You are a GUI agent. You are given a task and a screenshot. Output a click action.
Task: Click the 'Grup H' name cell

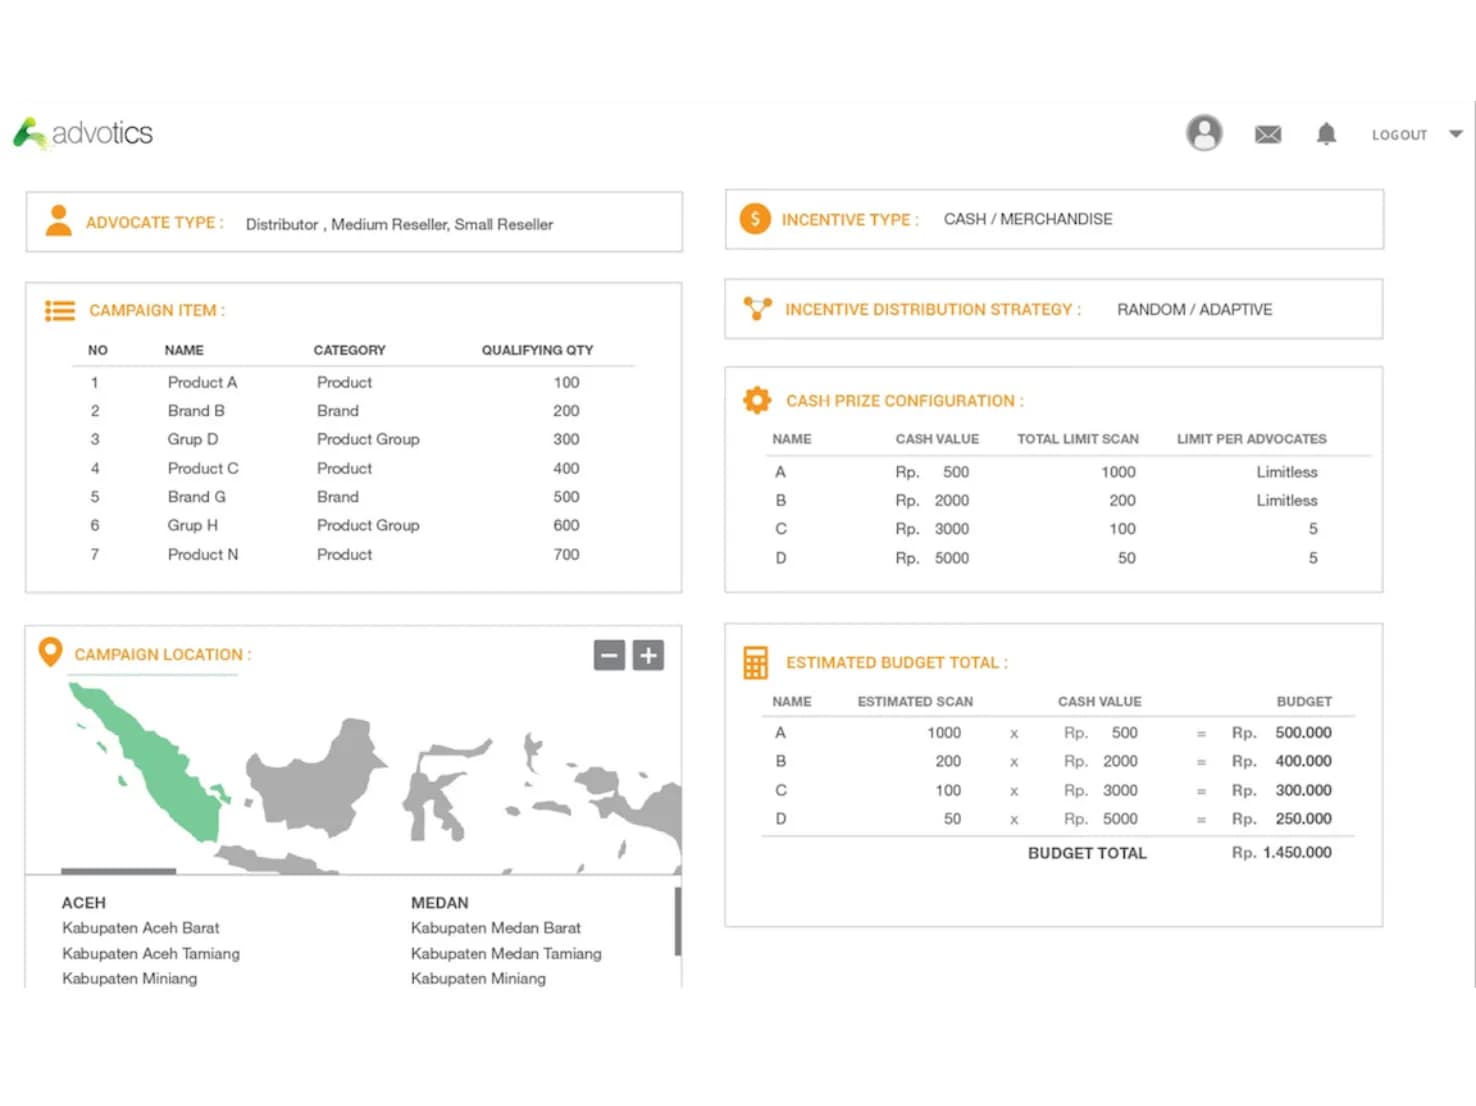pyautogui.click(x=192, y=525)
